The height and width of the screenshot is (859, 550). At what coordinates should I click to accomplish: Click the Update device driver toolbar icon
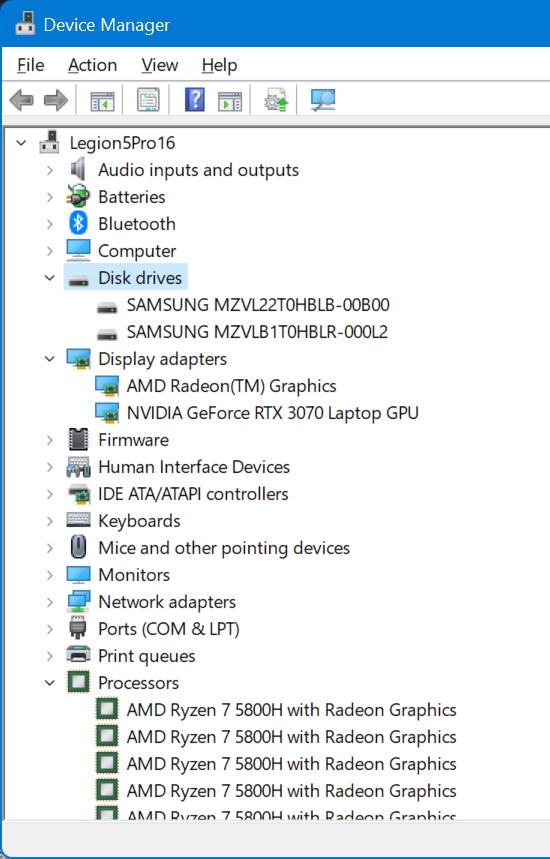click(276, 100)
